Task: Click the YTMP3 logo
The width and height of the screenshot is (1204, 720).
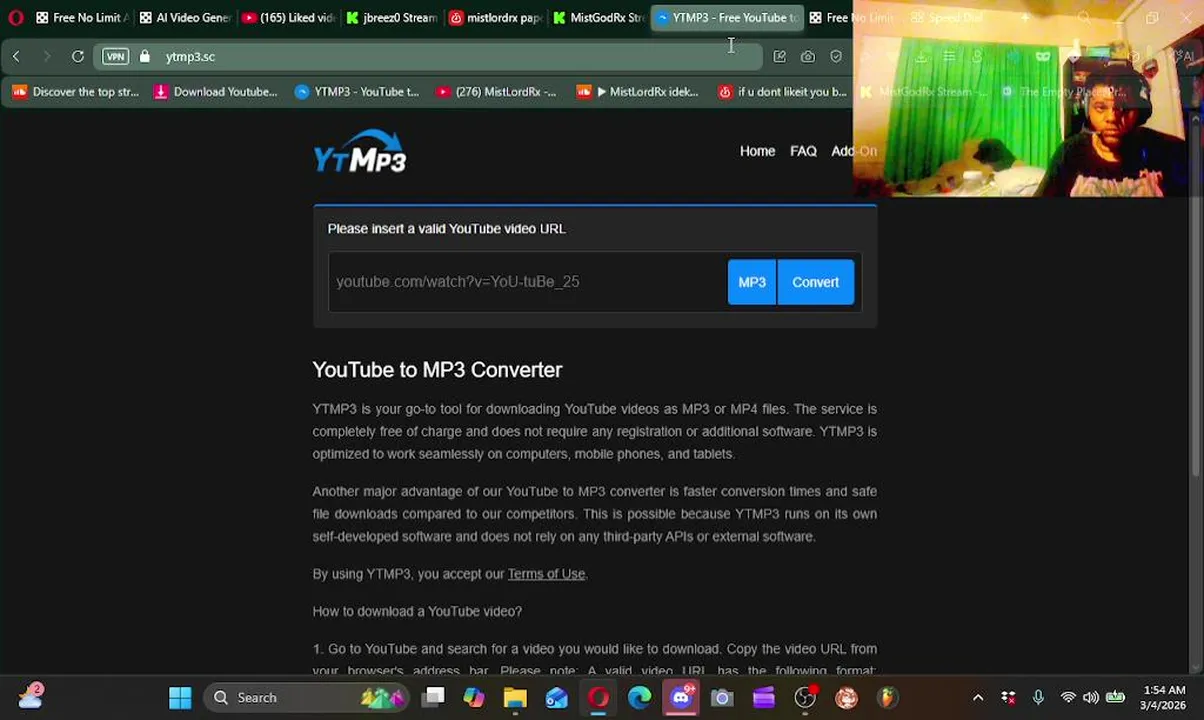Action: point(360,152)
